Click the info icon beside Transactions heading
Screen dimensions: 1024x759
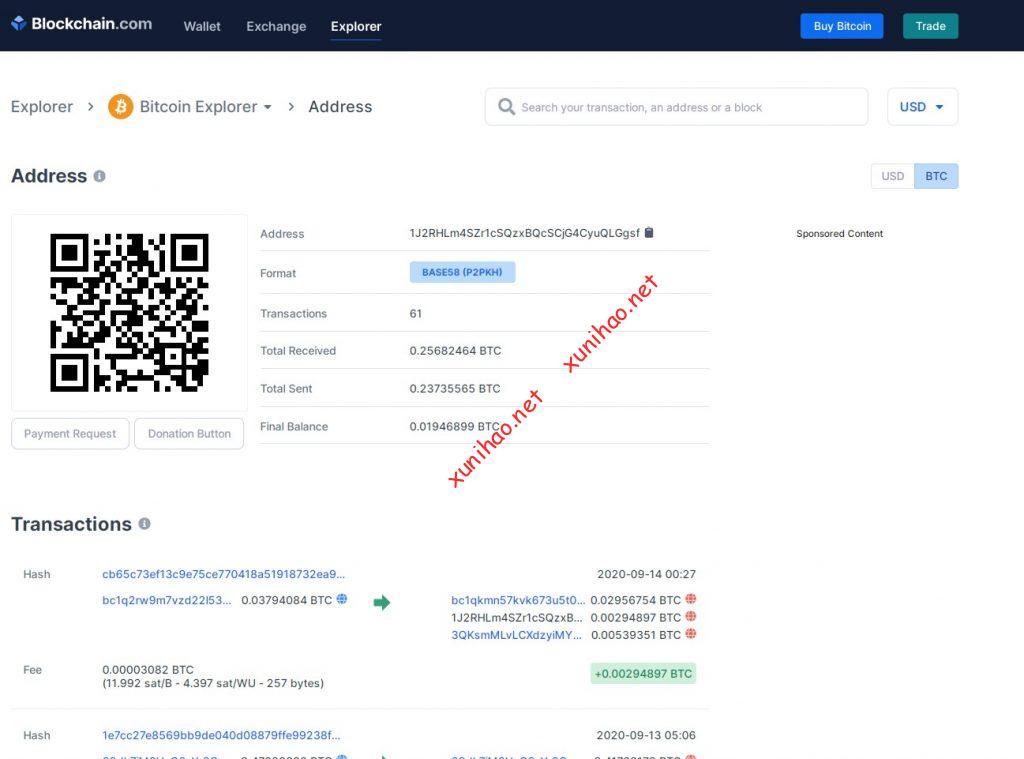(x=144, y=524)
